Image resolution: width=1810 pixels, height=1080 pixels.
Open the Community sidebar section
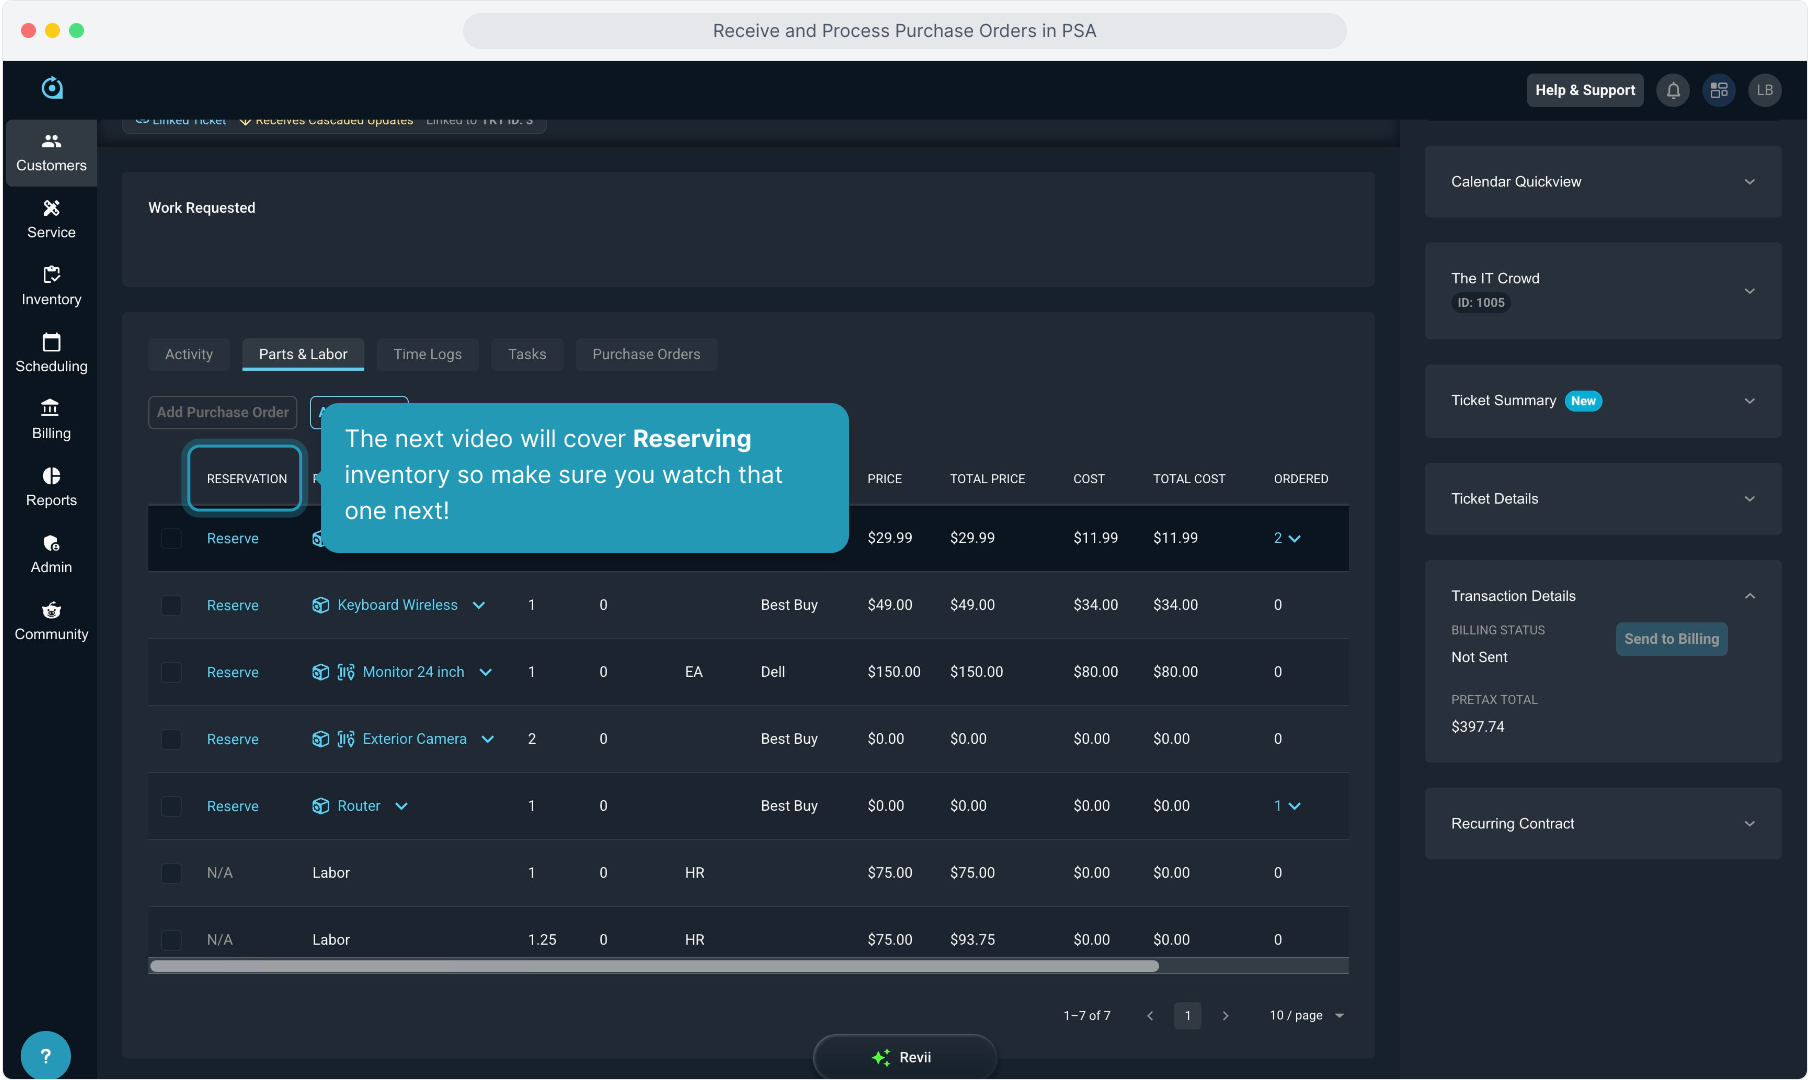51,621
